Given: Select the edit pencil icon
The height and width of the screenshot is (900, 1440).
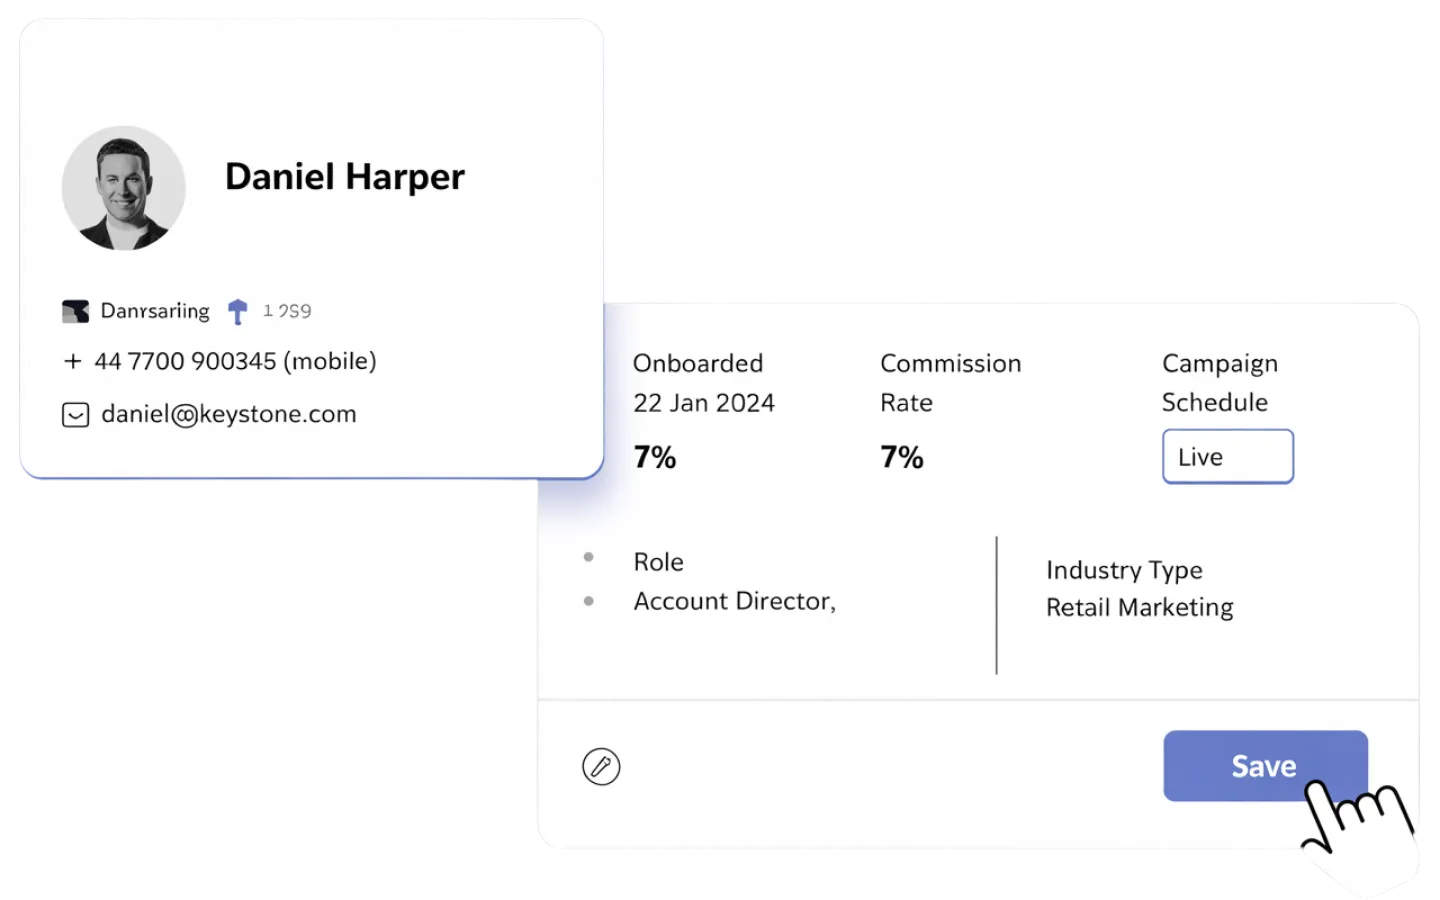Looking at the screenshot, I should coord(603,766).
